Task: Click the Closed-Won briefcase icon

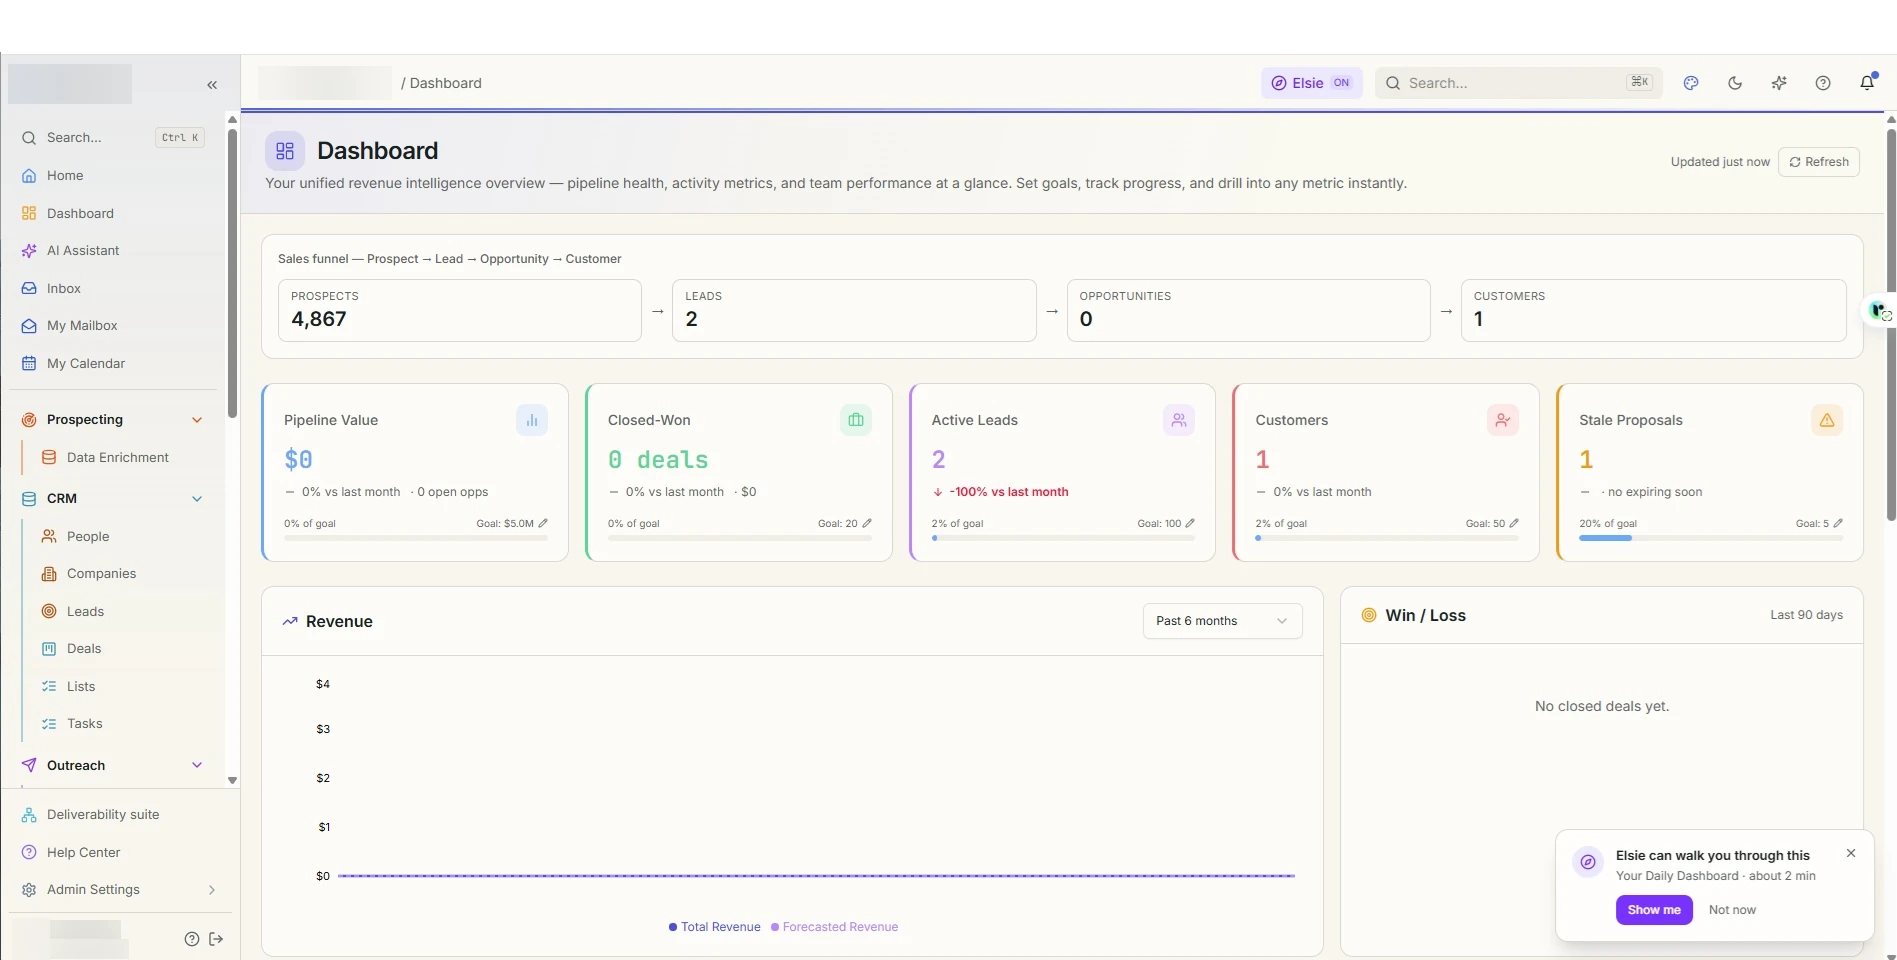Action: [x=856, y=420]
